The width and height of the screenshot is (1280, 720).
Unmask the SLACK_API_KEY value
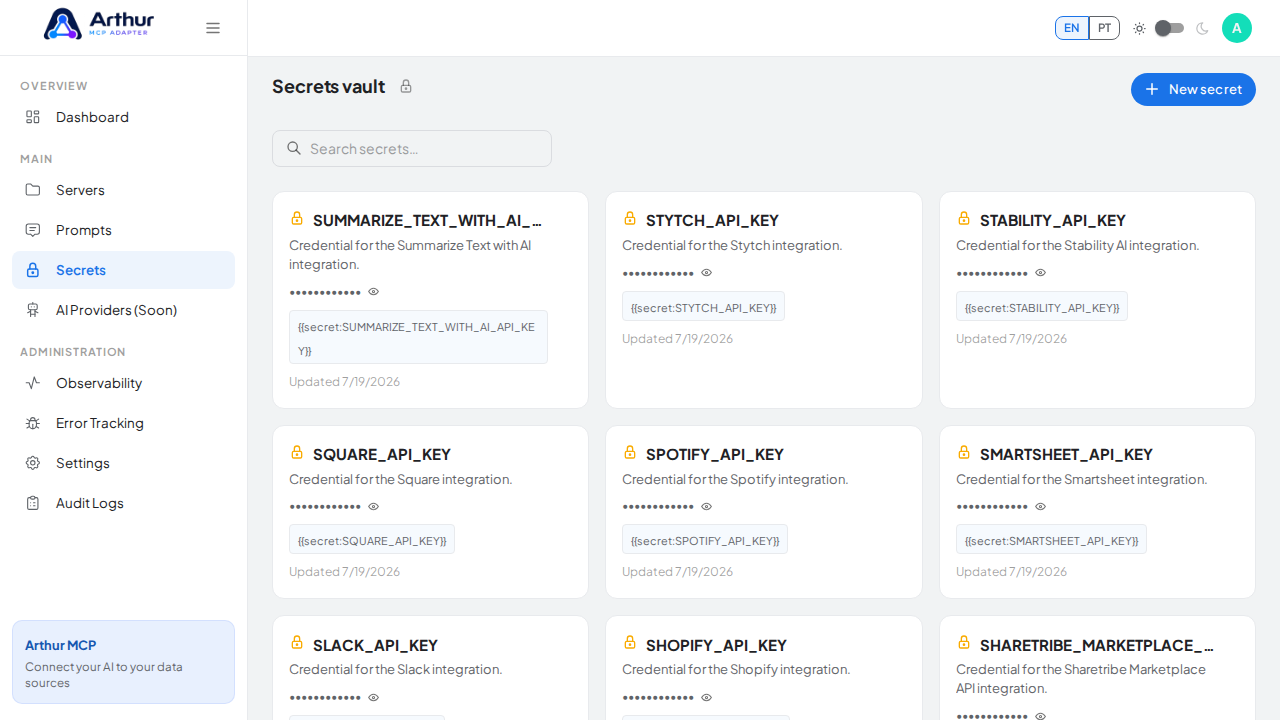coord(374,697)
